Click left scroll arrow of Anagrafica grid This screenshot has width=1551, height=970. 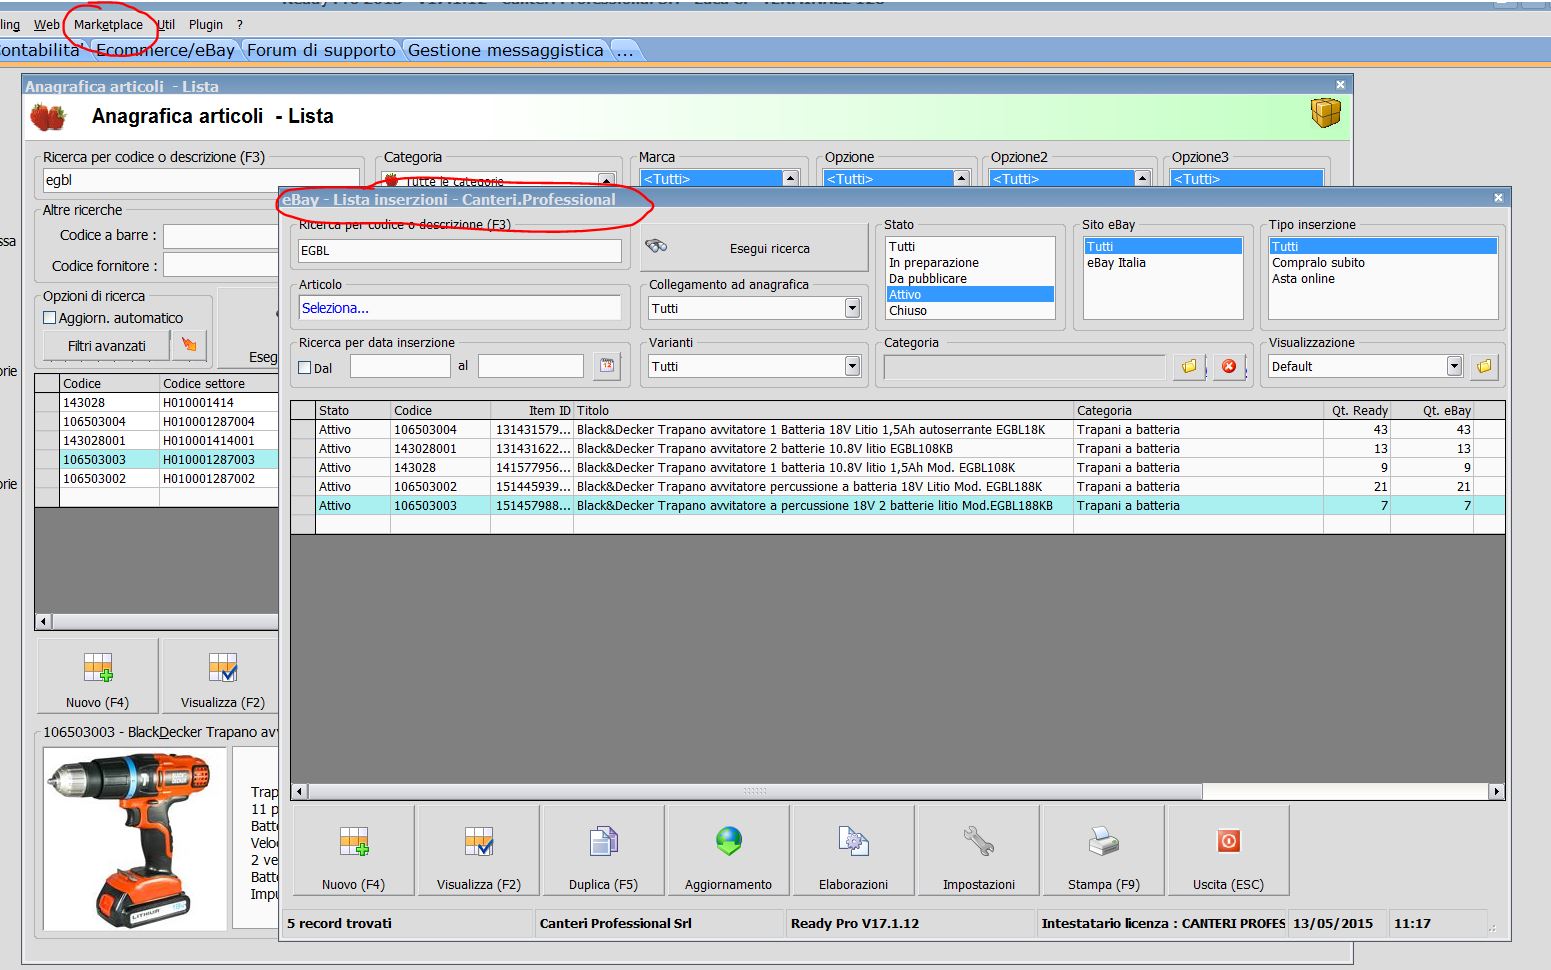43,621
